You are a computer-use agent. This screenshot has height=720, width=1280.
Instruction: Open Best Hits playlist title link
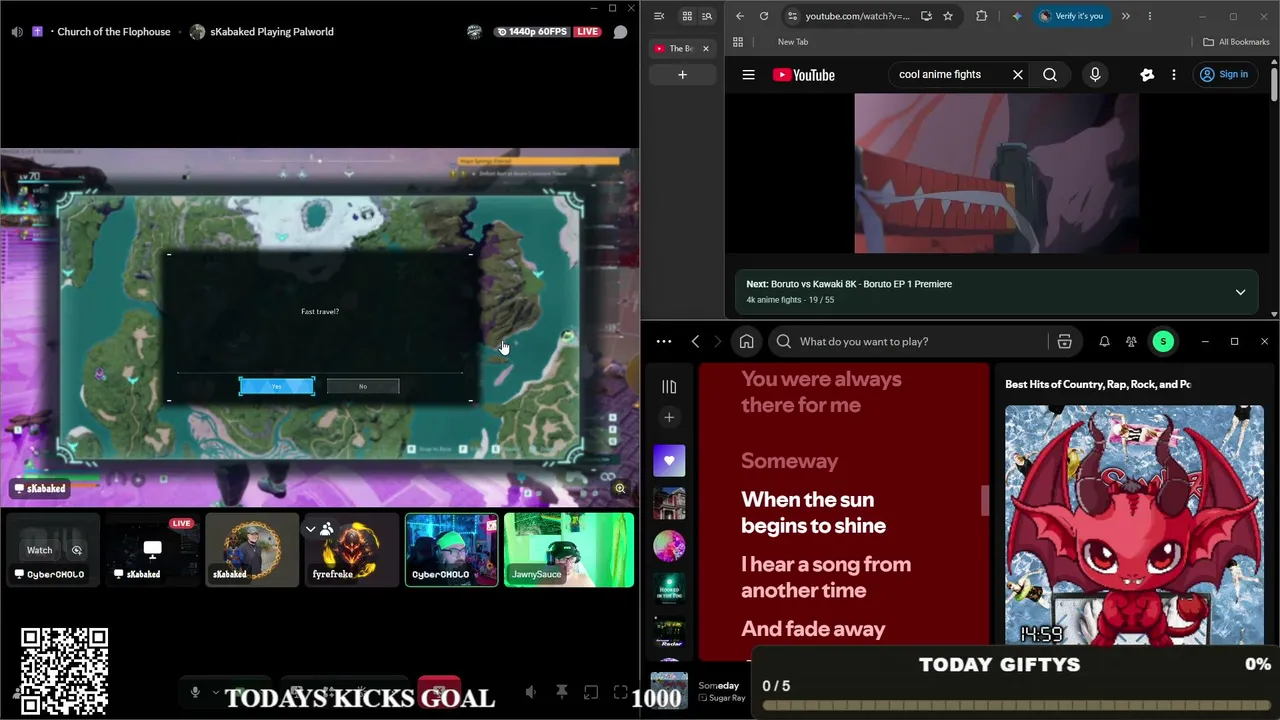[x=1098, y=384]
